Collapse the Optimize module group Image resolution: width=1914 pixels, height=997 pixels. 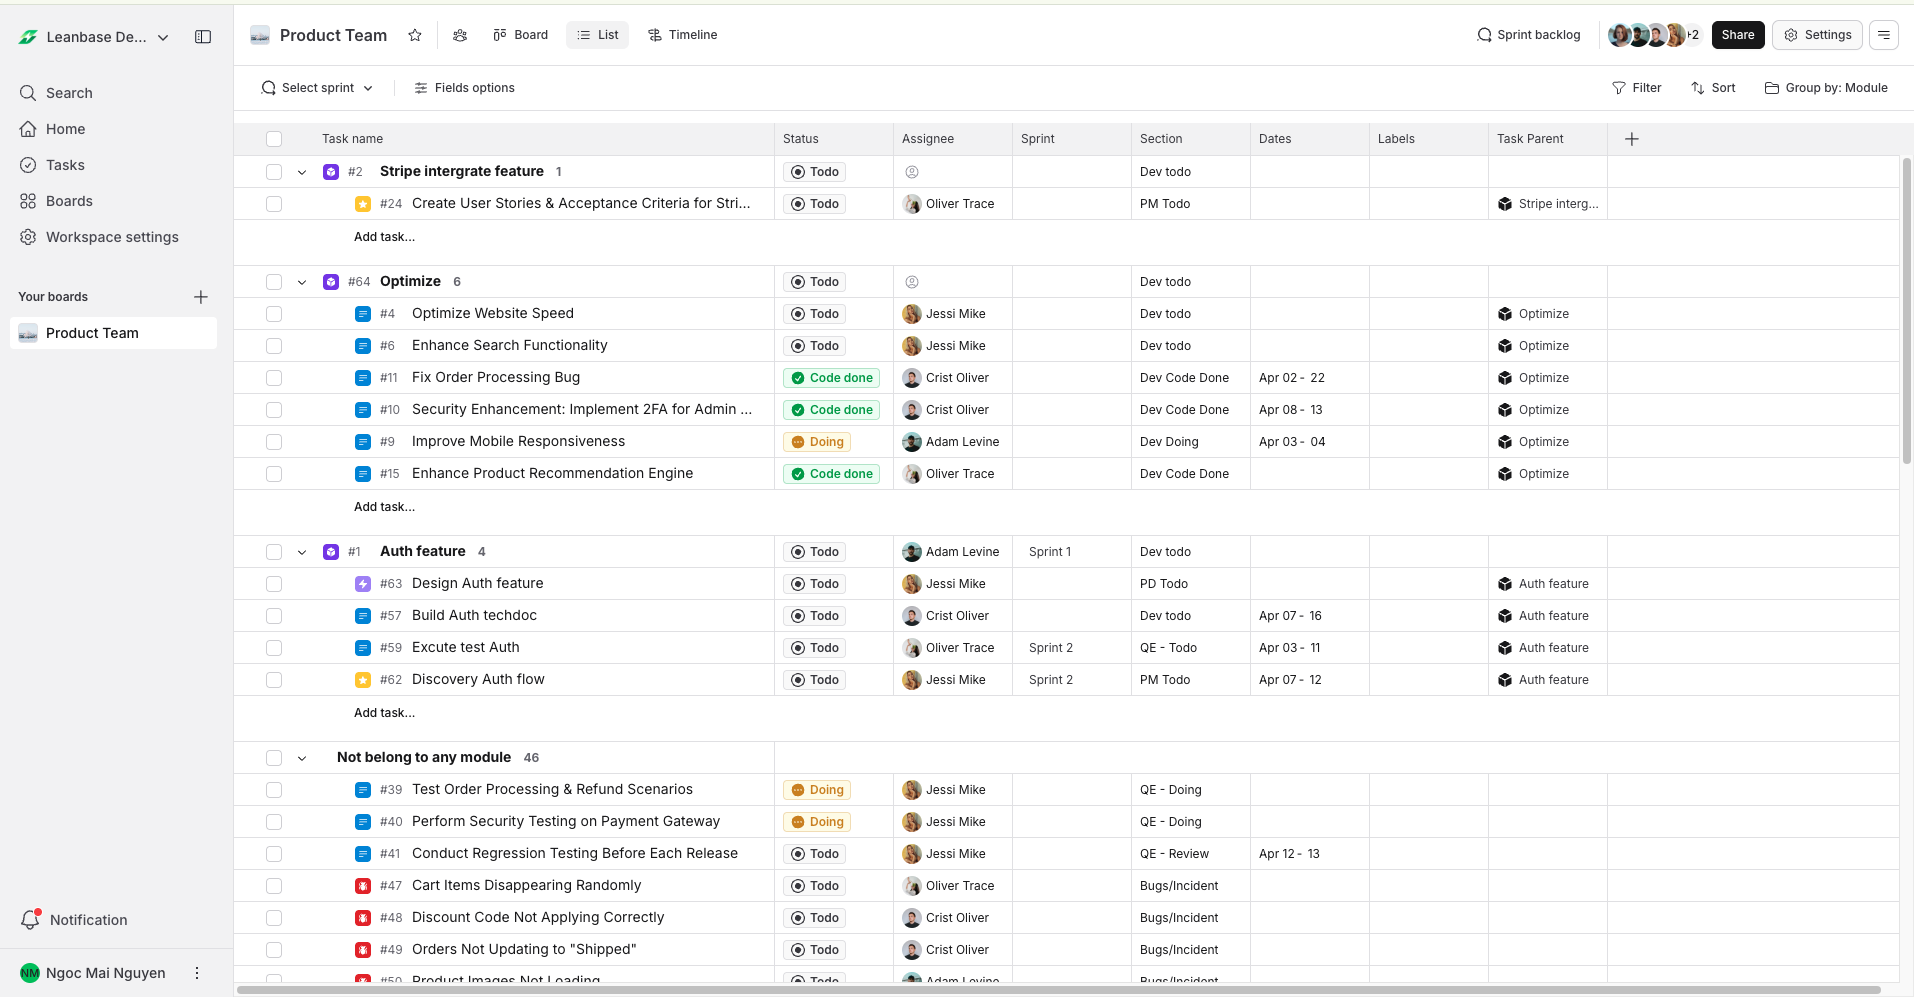coord(302,282)
